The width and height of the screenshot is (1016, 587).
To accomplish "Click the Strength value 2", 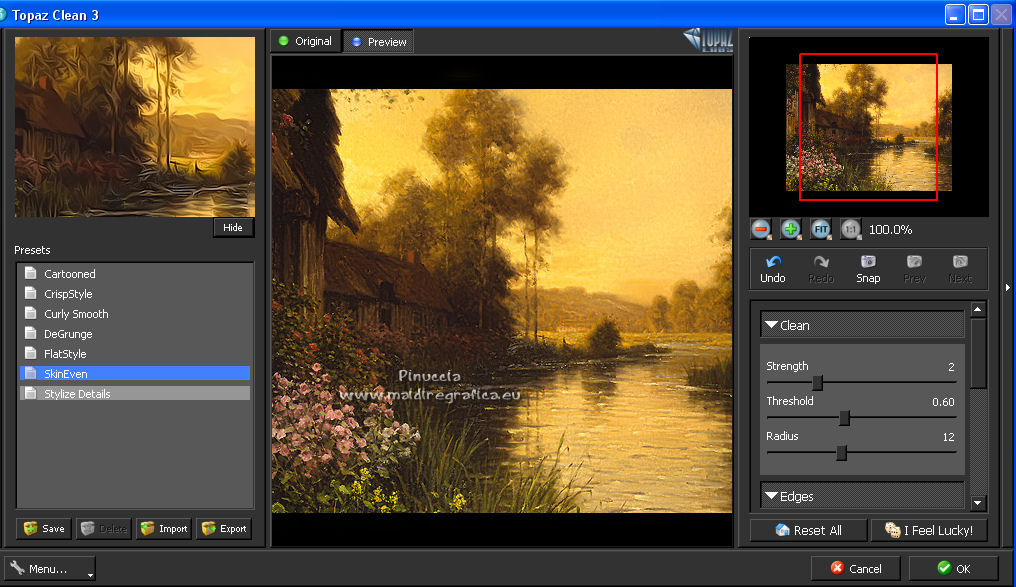I will point(951,367).
